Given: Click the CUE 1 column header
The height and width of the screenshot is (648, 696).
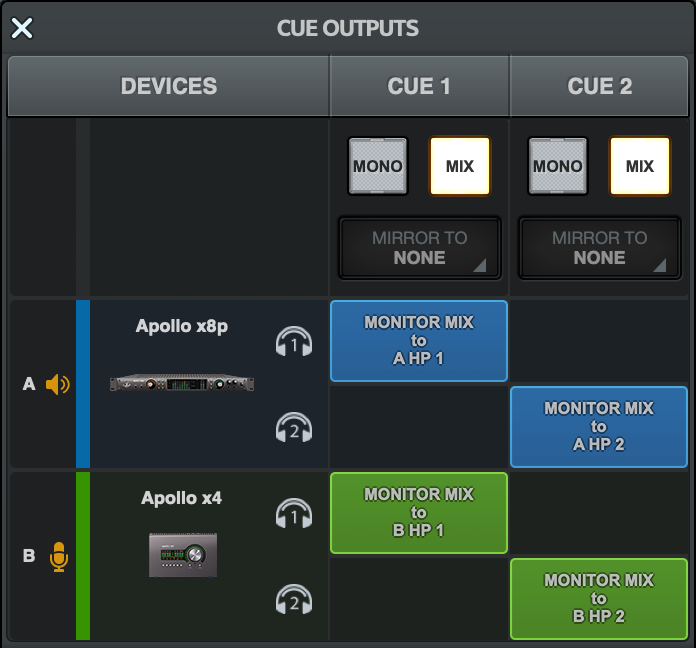Looking at the screenshot, I should click(x=419, y=86).
